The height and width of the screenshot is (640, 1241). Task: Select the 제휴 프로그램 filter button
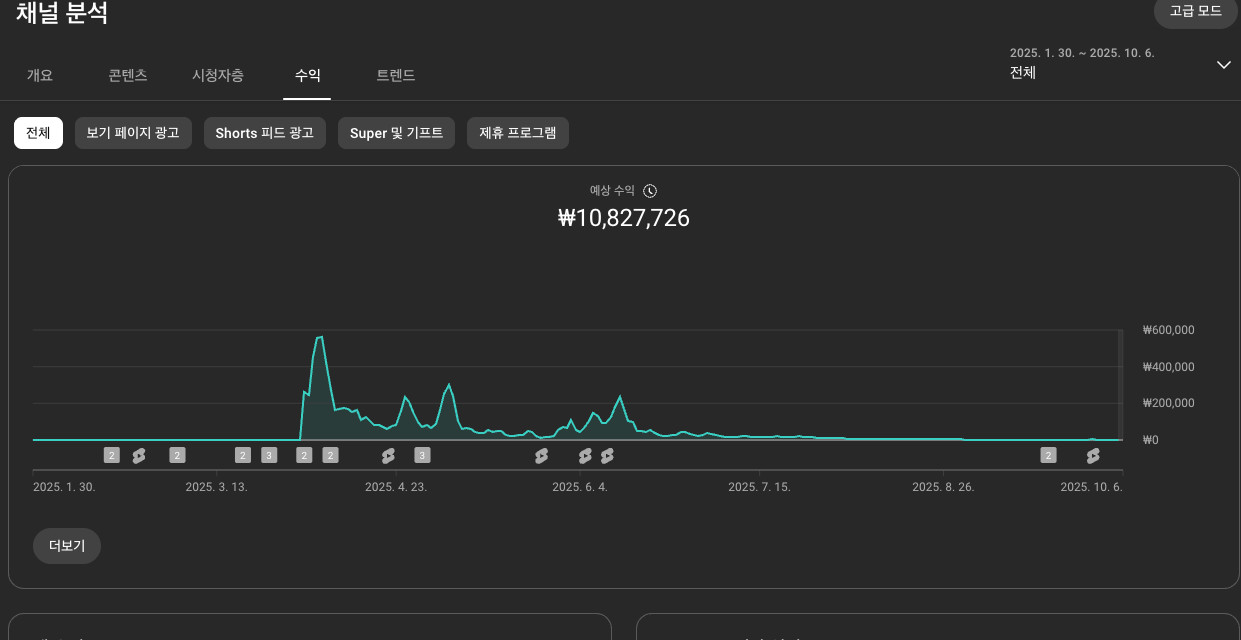pos(517,133)
